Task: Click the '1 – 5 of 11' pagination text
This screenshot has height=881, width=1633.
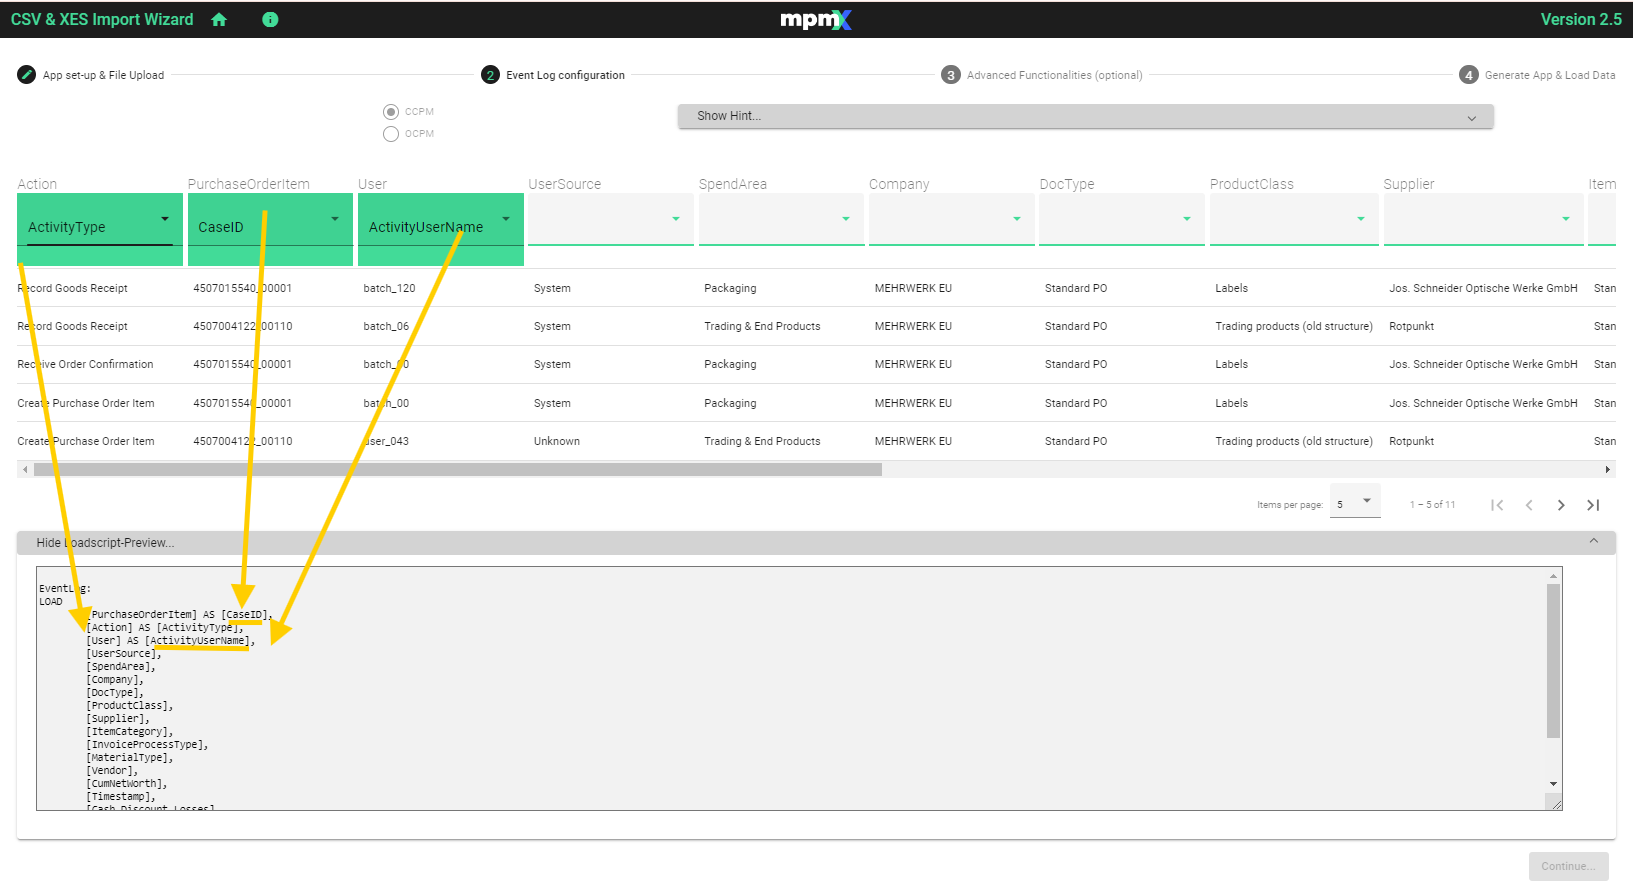Action: (x=1432, y=505)
